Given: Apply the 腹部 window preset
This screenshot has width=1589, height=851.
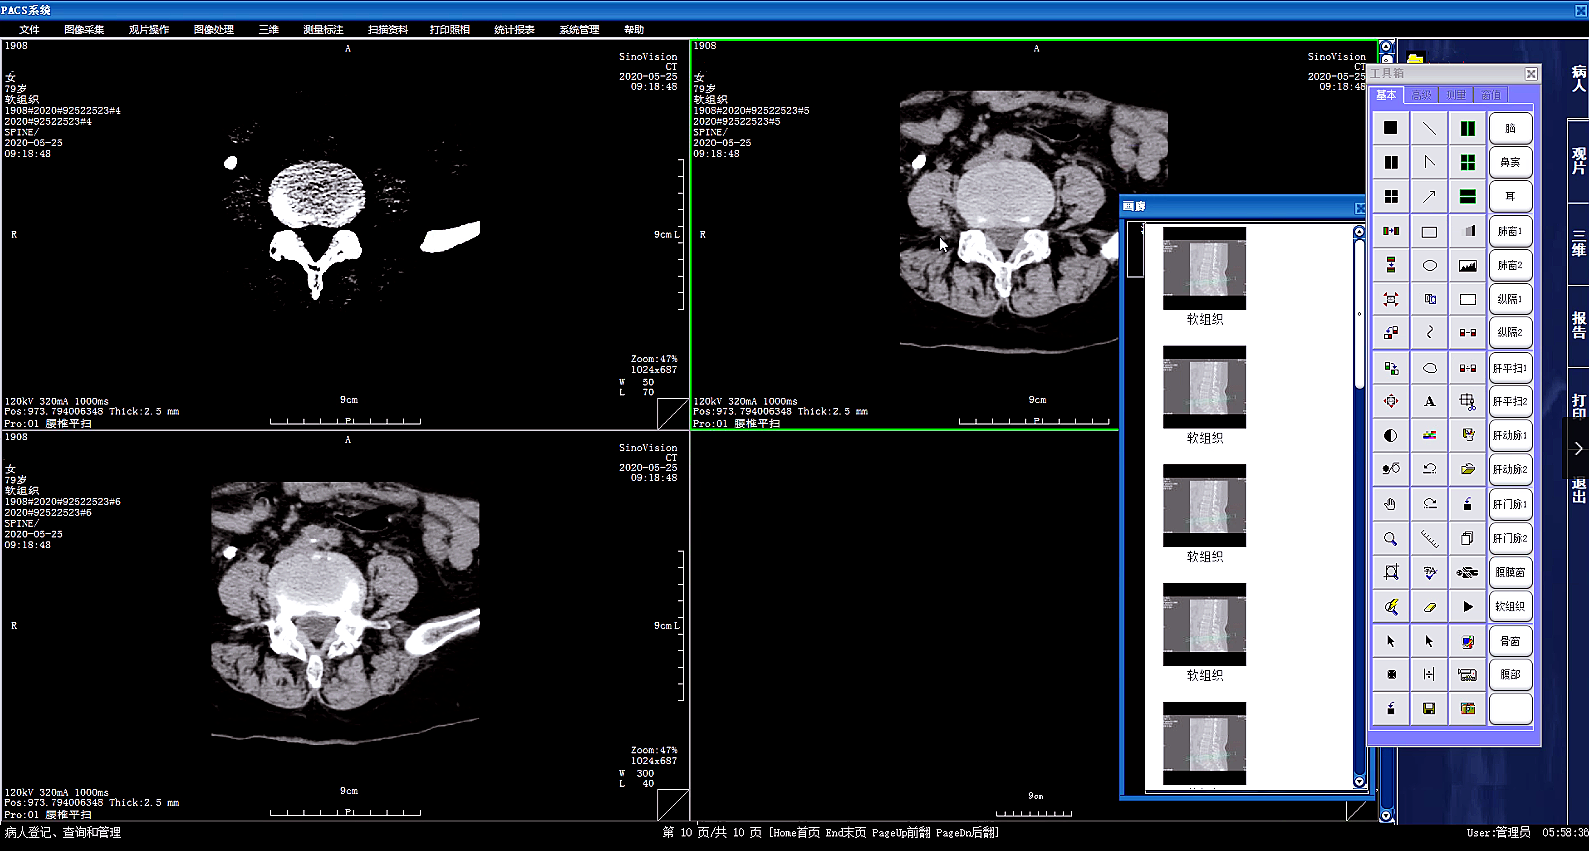Looking at the screenshot, I should pos(1510,674).
